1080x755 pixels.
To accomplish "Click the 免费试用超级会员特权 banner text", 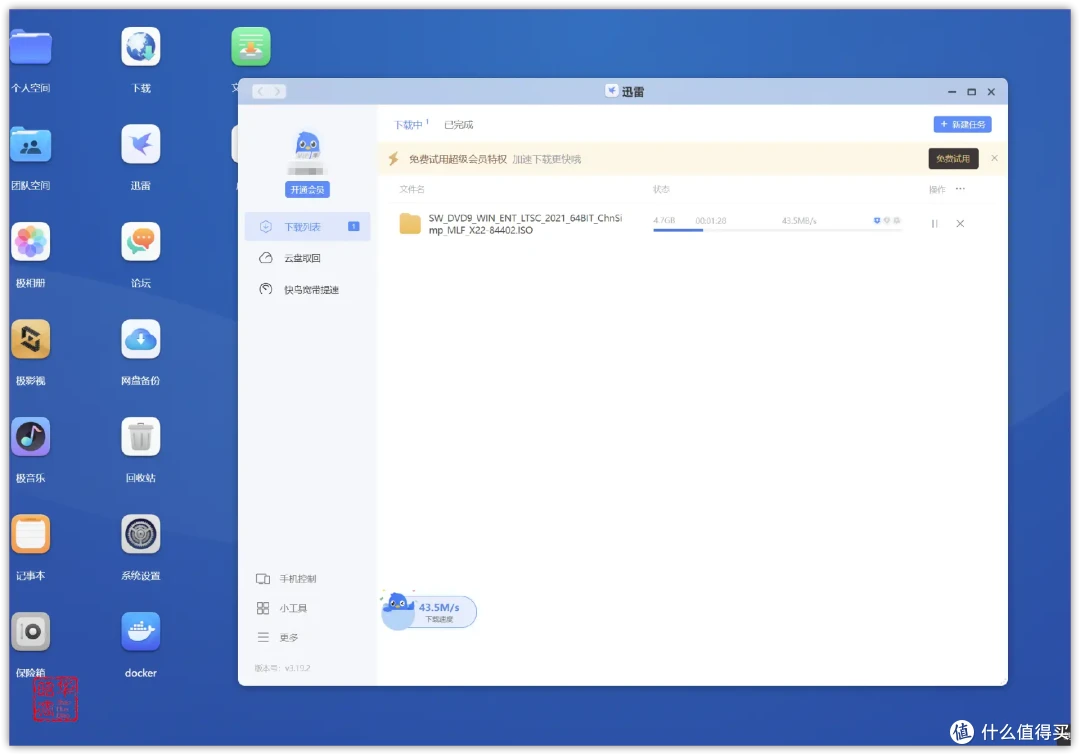I will point(457,159).
